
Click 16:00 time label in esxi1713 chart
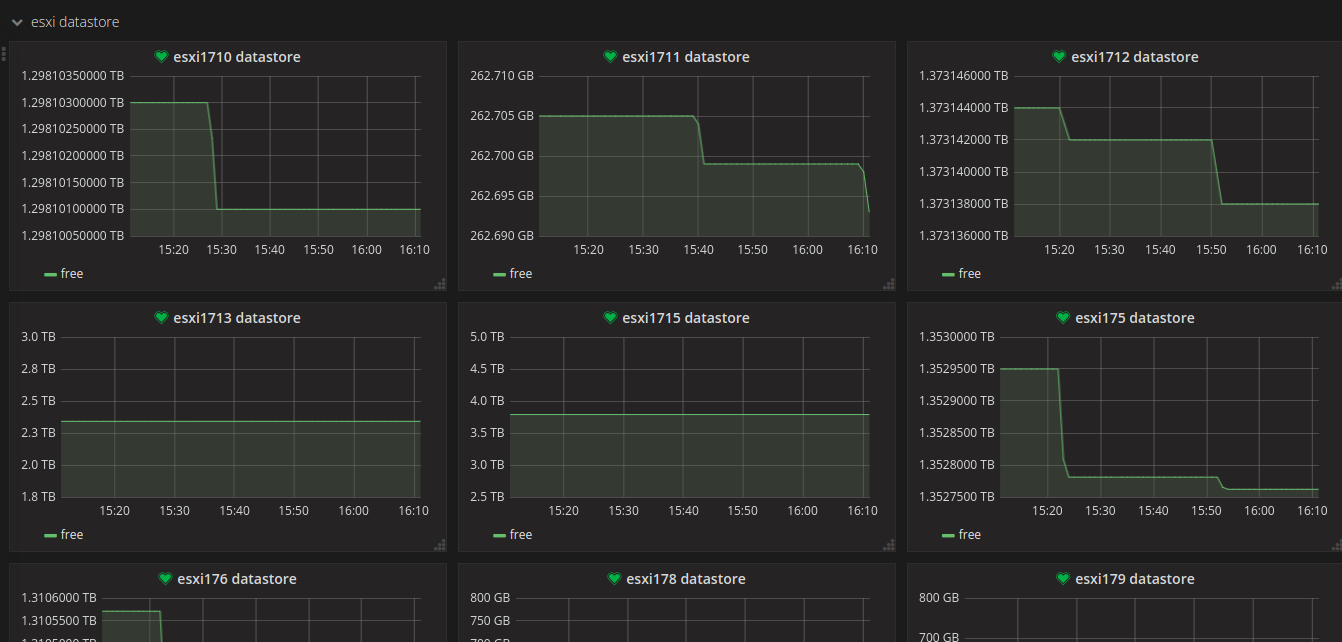click(354, 510)
